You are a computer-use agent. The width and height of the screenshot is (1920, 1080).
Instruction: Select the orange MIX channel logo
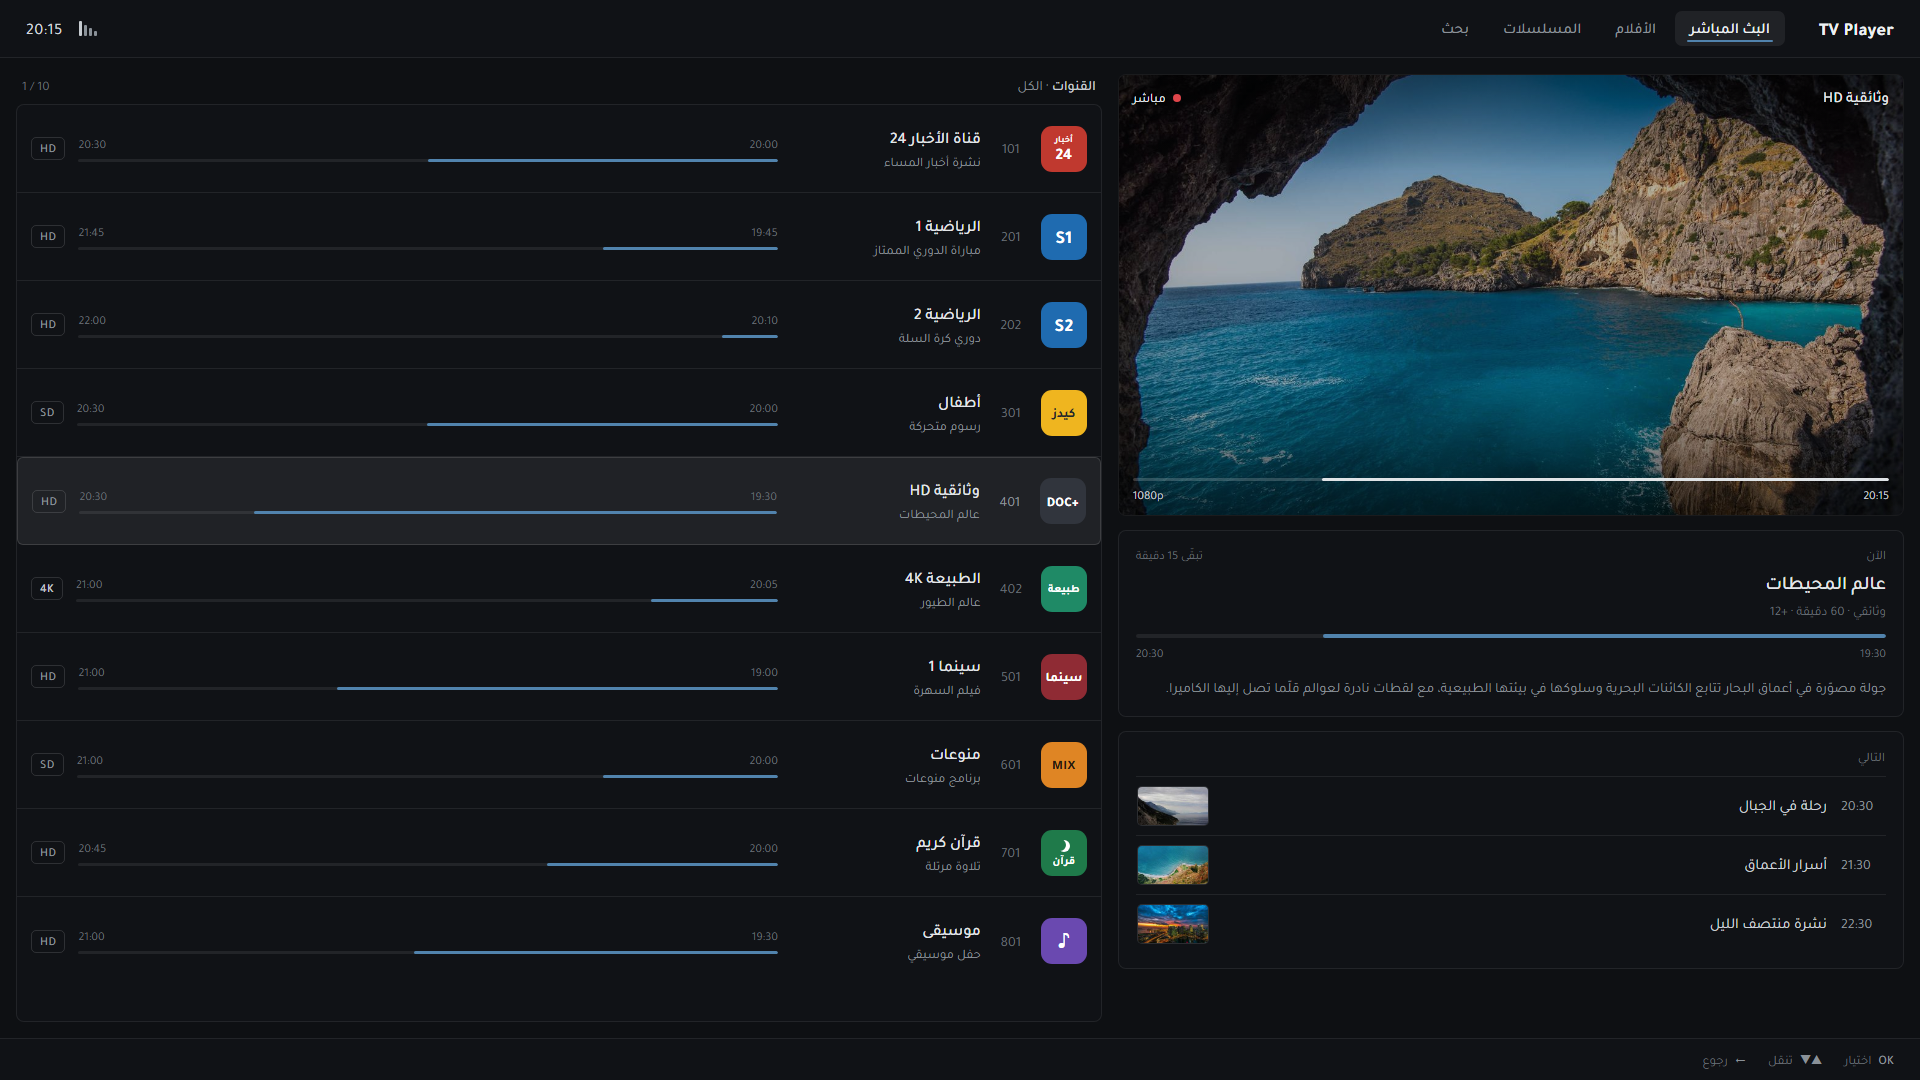tap(1063, 765)
